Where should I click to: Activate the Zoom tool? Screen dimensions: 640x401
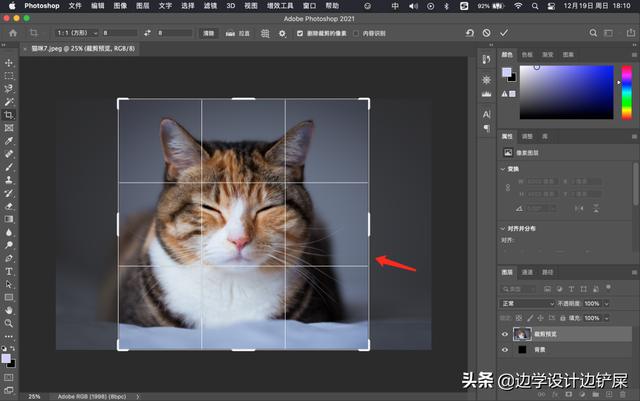tap(9, 323)
